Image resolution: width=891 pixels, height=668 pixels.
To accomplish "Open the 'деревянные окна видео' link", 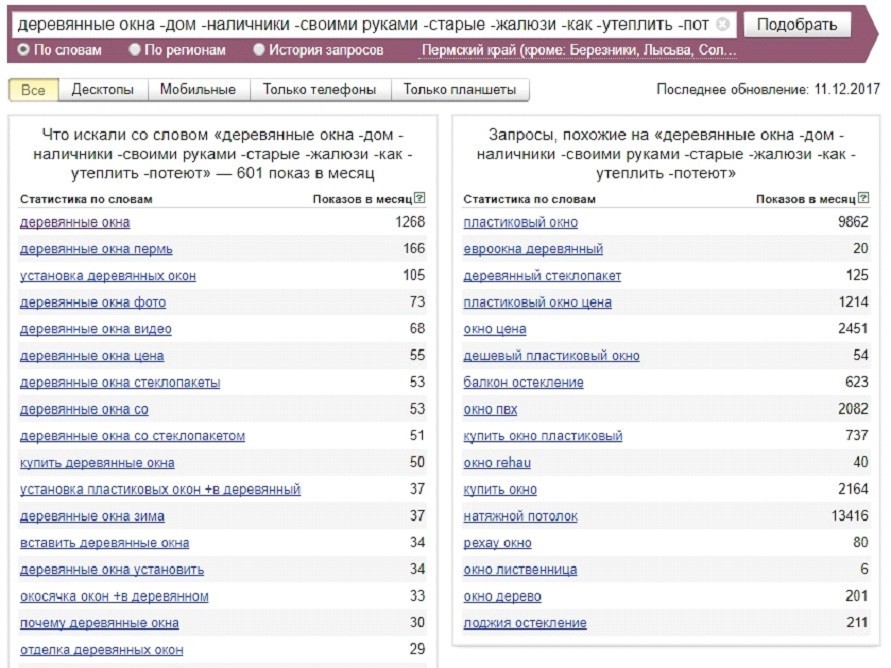I will click(x=95, y=329).
